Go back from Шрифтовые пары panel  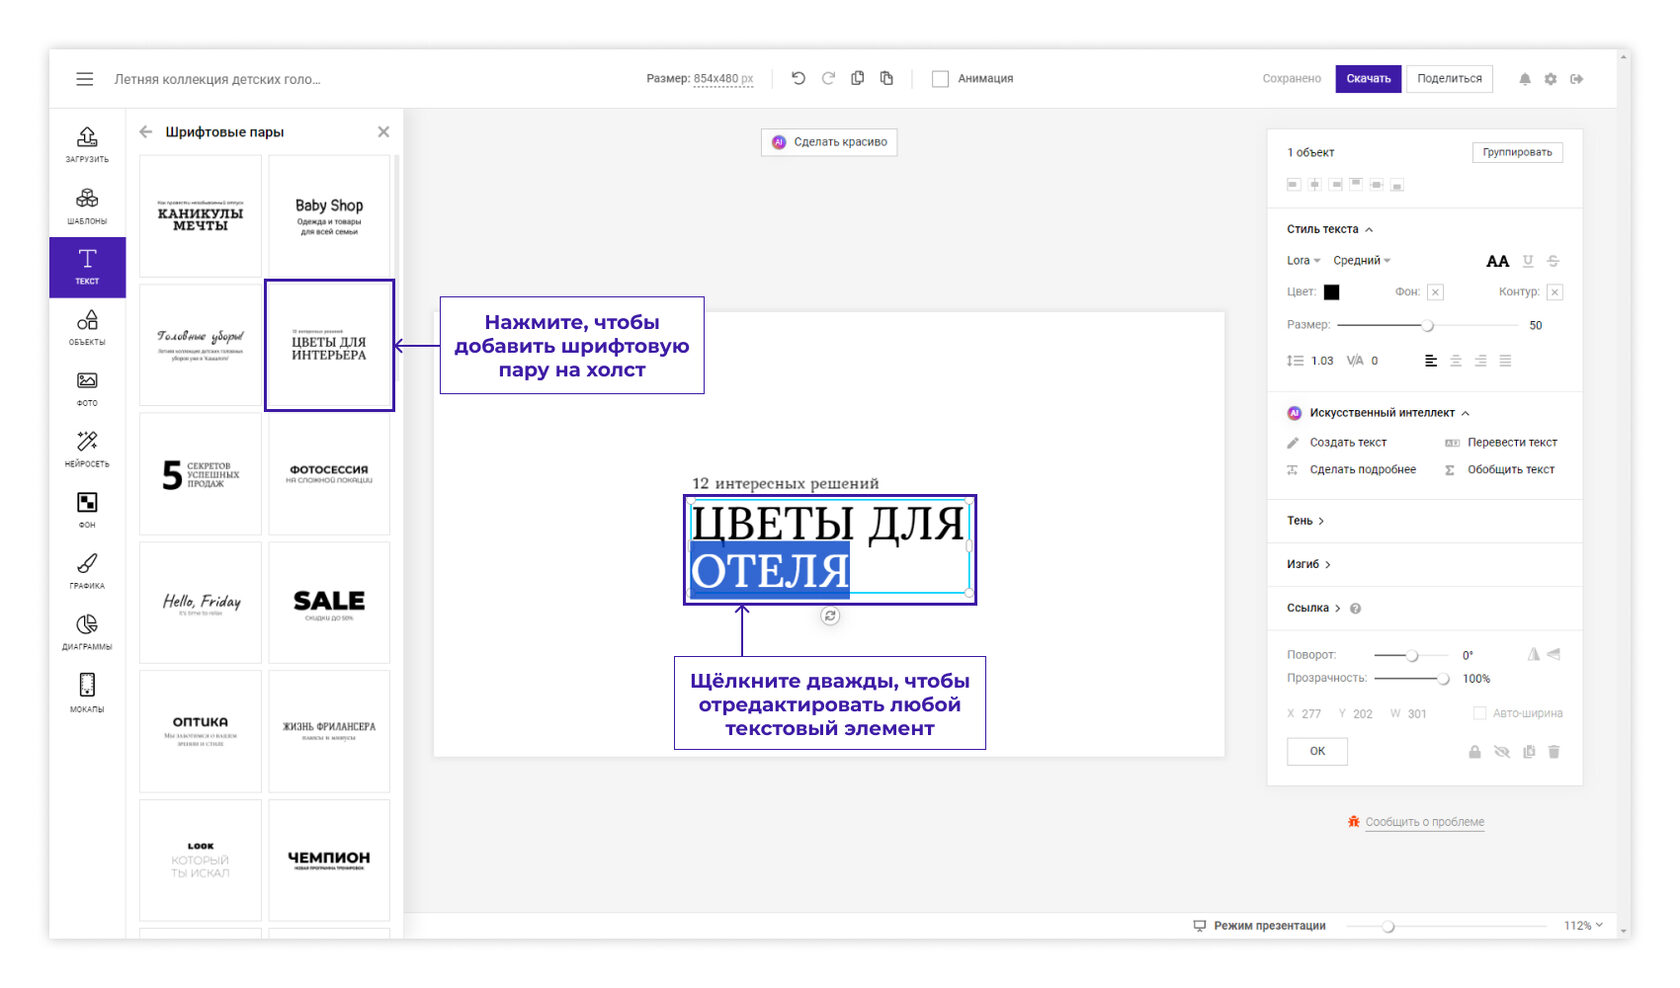point(146,132)
